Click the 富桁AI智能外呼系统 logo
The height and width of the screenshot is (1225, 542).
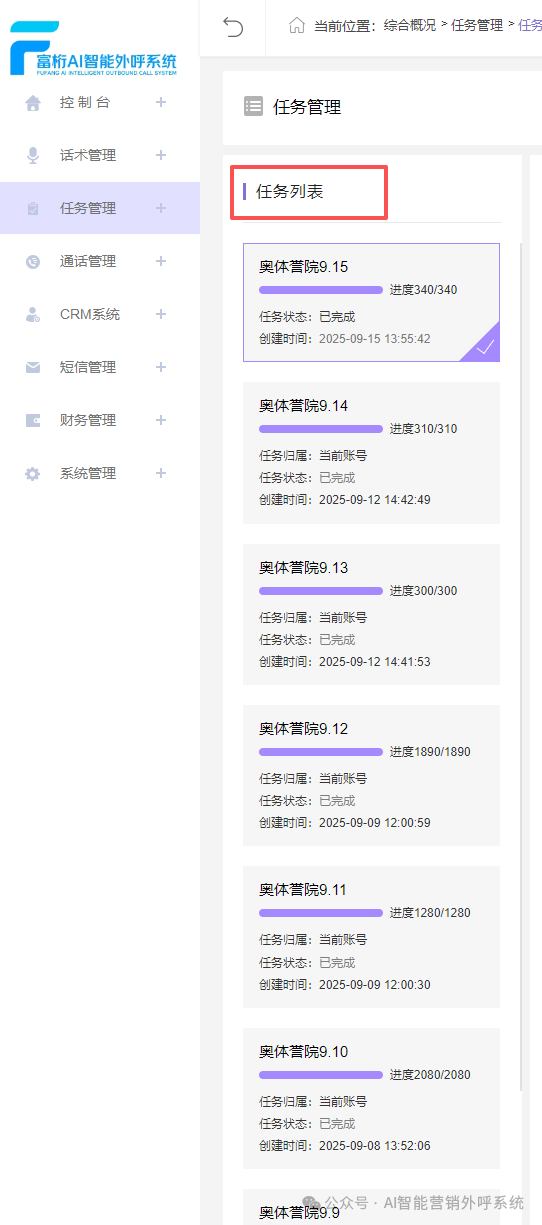[93, 49]
